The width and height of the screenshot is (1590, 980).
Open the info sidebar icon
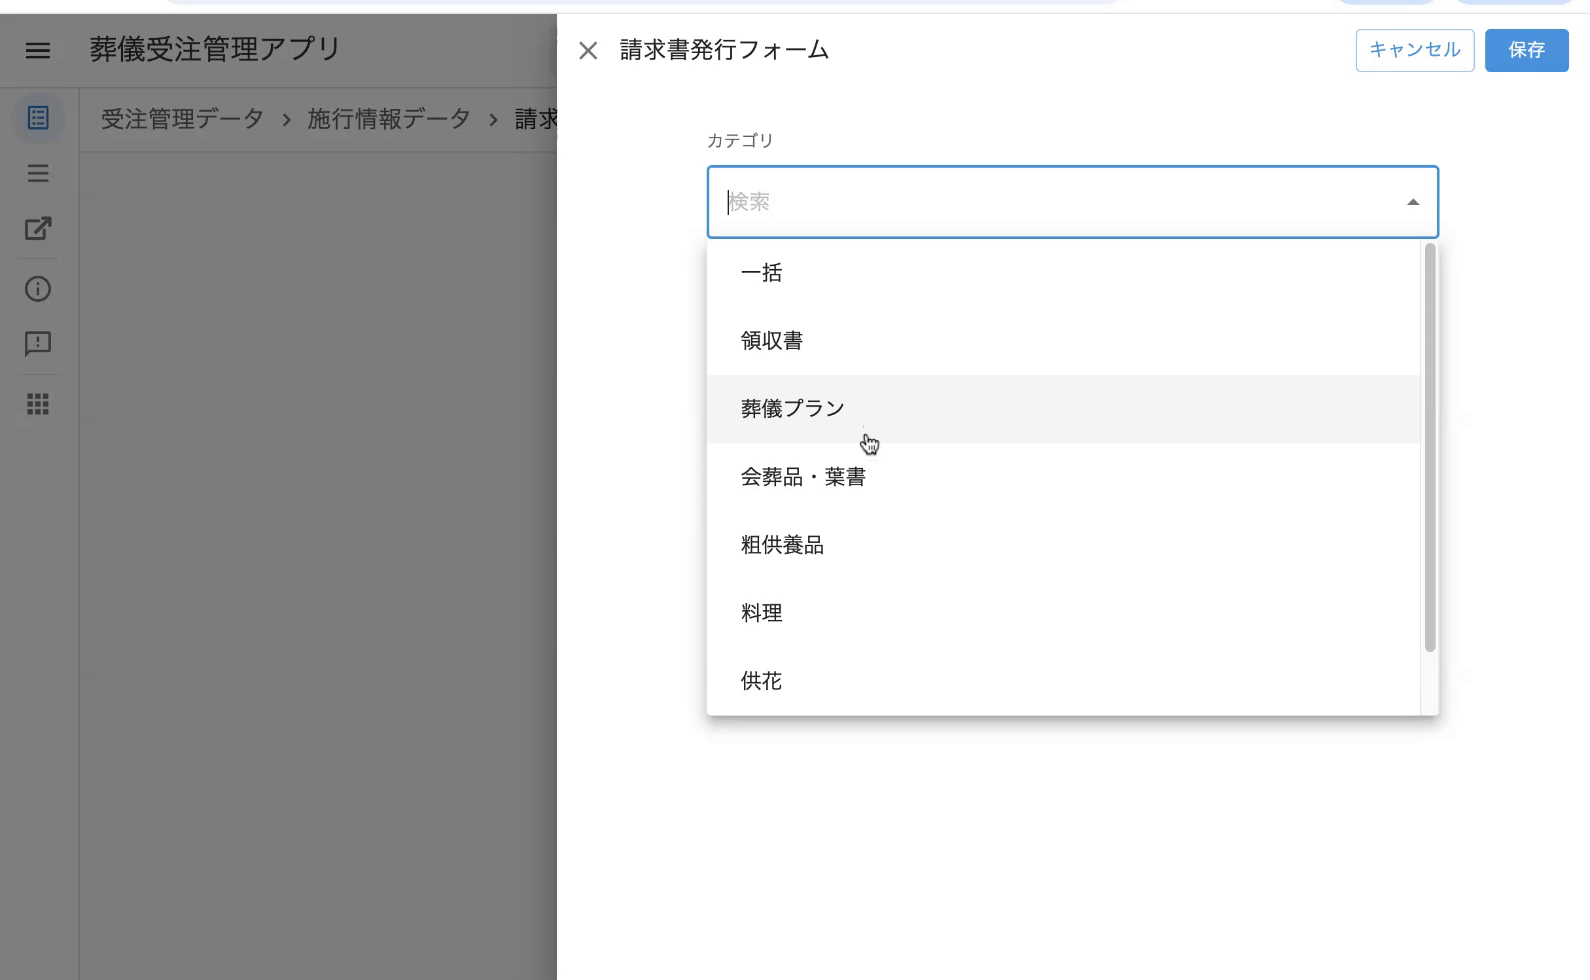coord(38,289)
